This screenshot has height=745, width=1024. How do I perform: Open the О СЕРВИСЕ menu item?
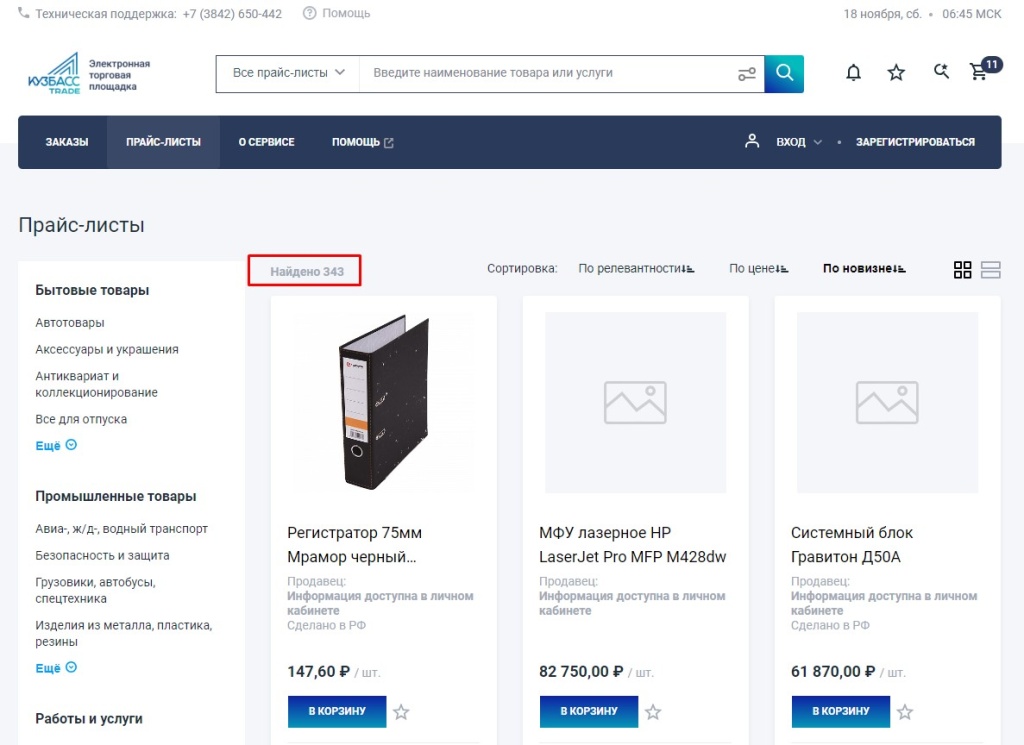pyautogui.click(x=266, y=142)
